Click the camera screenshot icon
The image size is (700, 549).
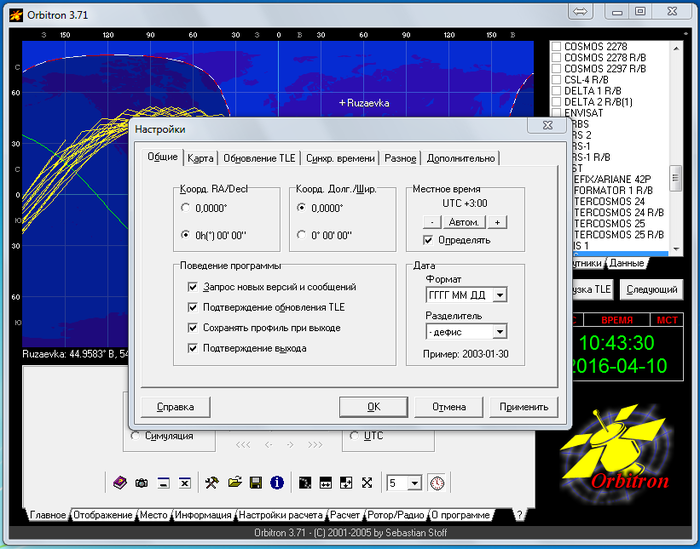[141, 483]
